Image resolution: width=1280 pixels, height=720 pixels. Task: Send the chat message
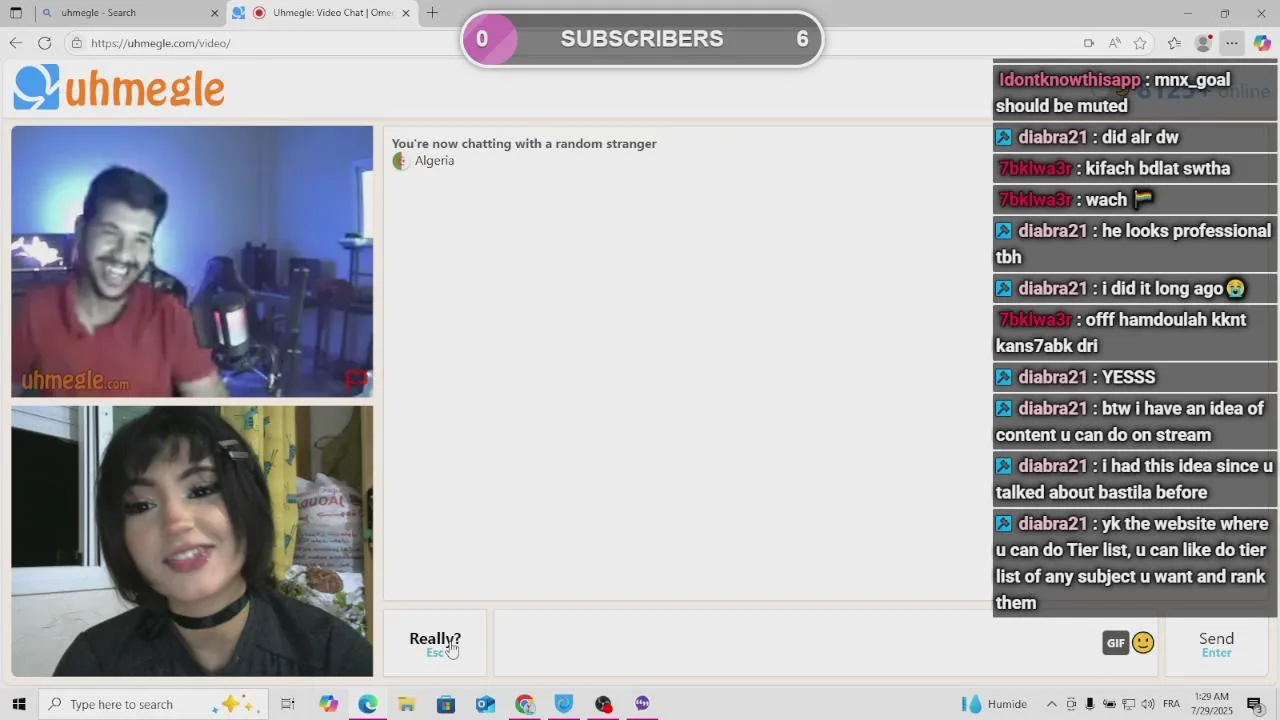click(1216, 644)
